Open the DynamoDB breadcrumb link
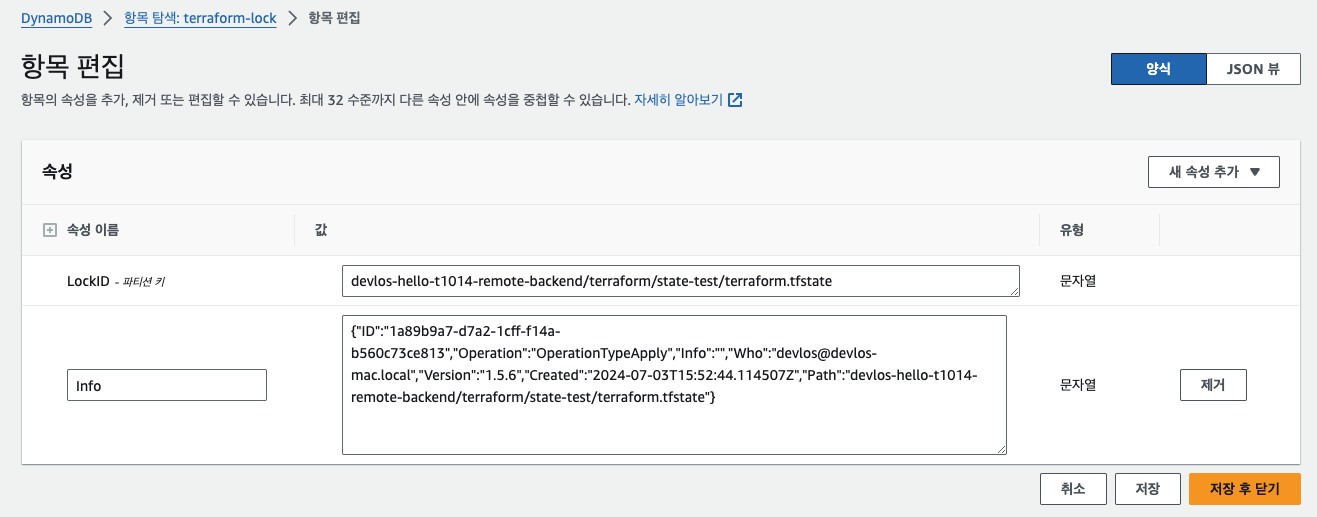The height and width of the screenshot is (517, 1317). click(56, 18)
